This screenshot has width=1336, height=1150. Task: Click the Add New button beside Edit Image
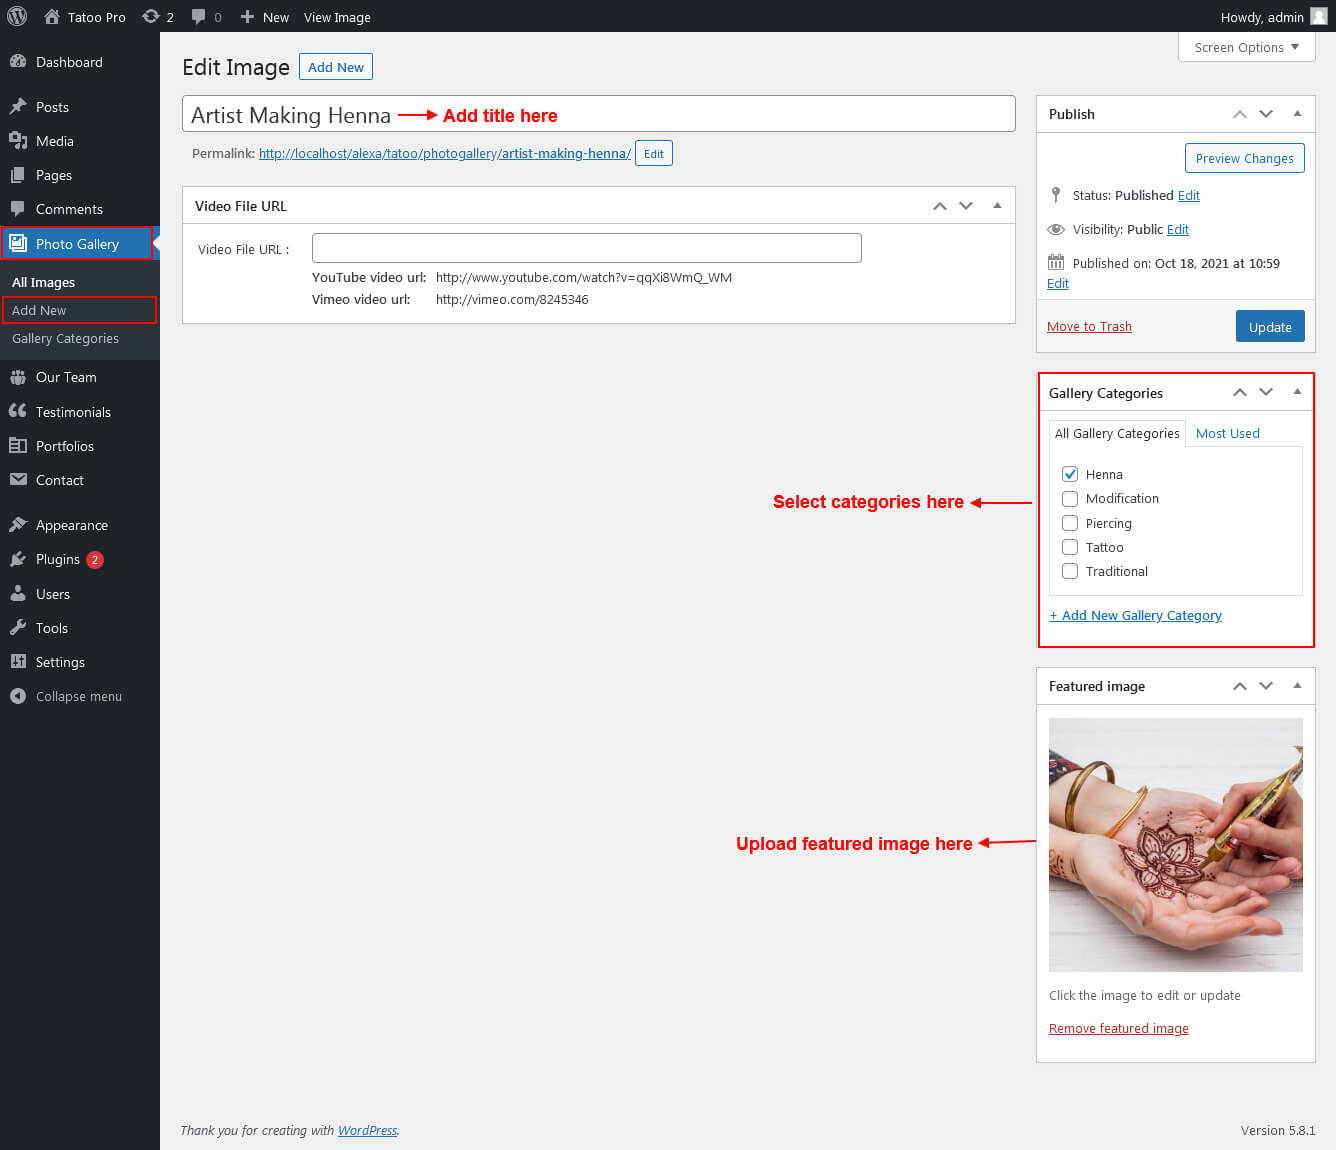pos(336,67)
